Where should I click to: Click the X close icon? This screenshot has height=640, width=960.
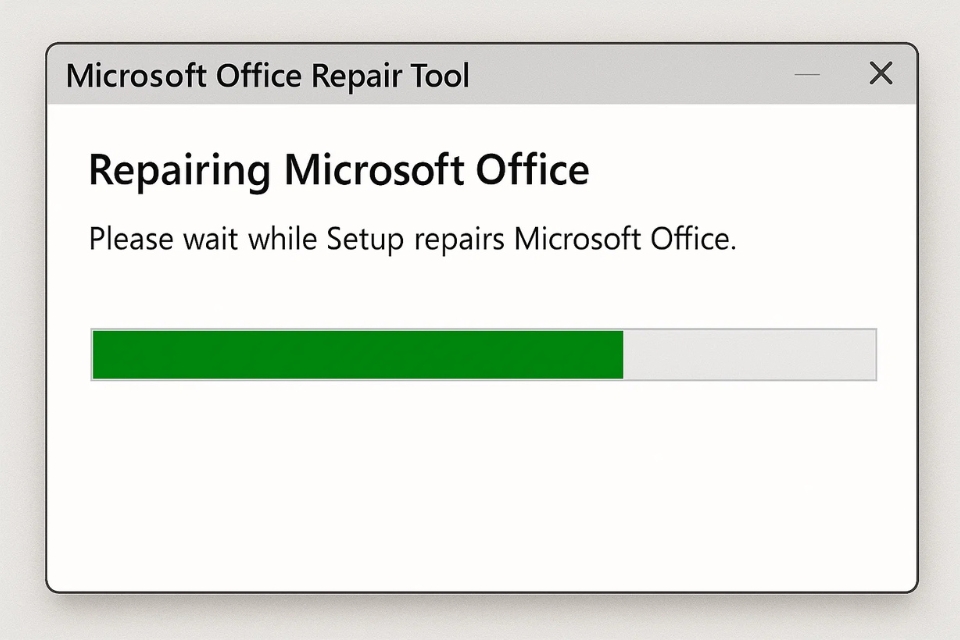[880, 74]
